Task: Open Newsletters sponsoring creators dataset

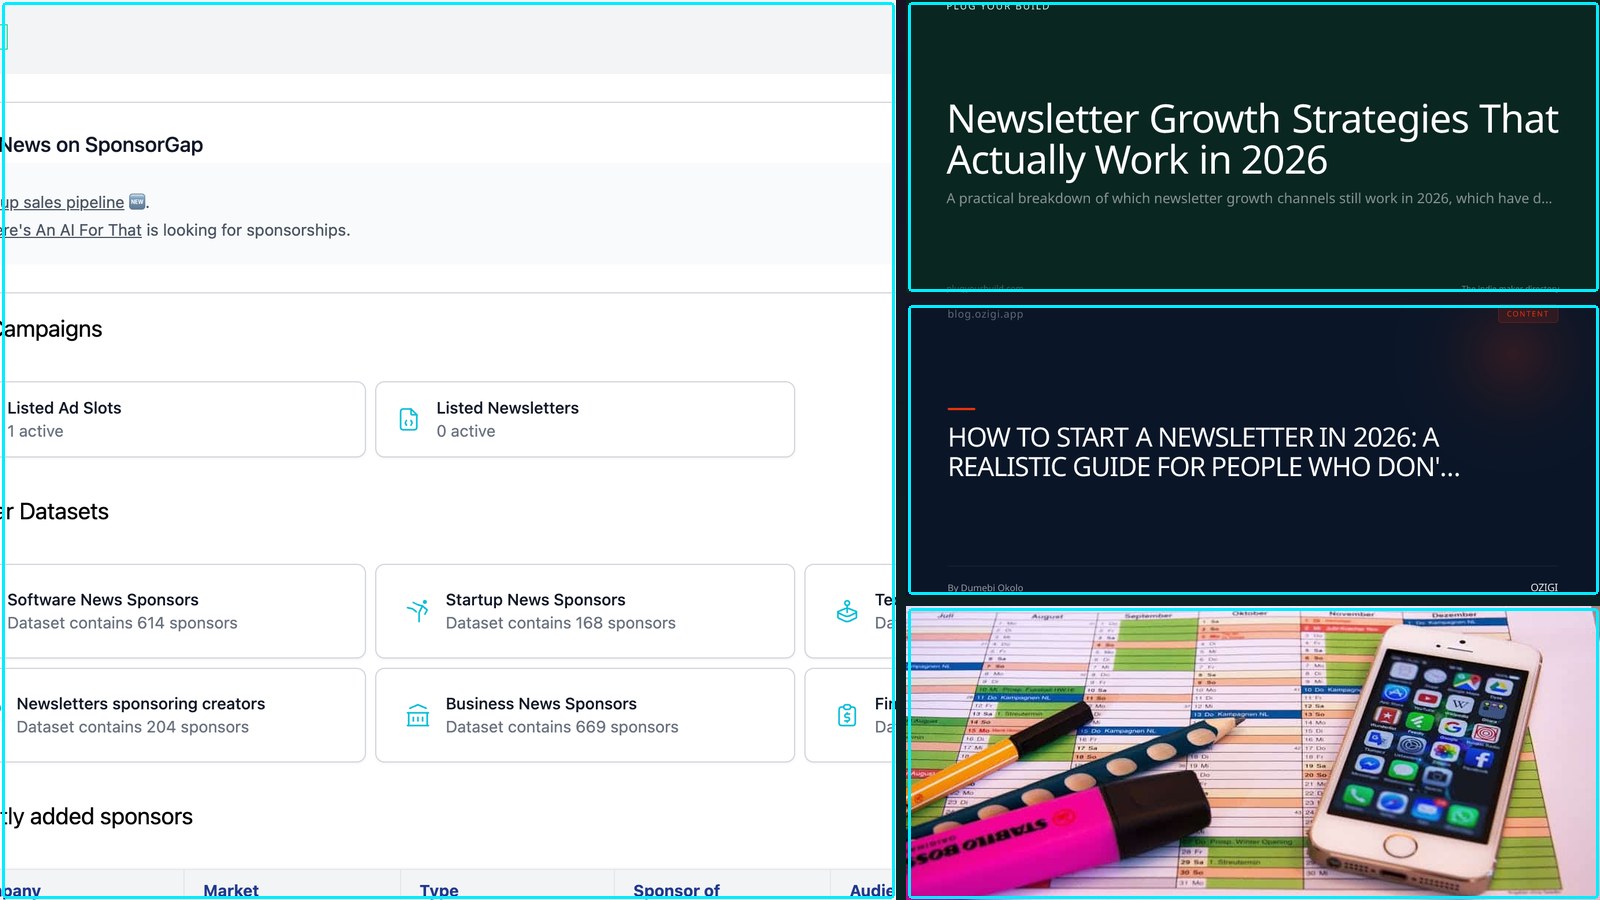Action: [x=182, y=715]
